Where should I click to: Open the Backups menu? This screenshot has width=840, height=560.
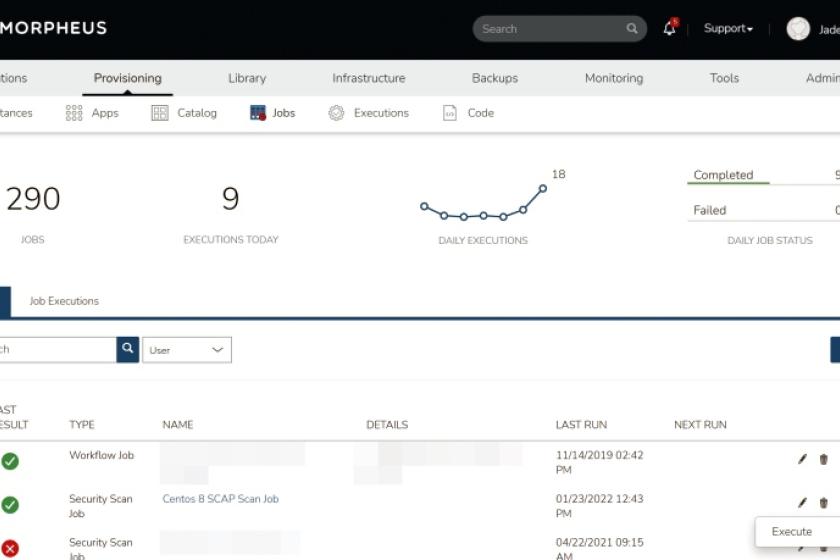click(x=495, y=78)
